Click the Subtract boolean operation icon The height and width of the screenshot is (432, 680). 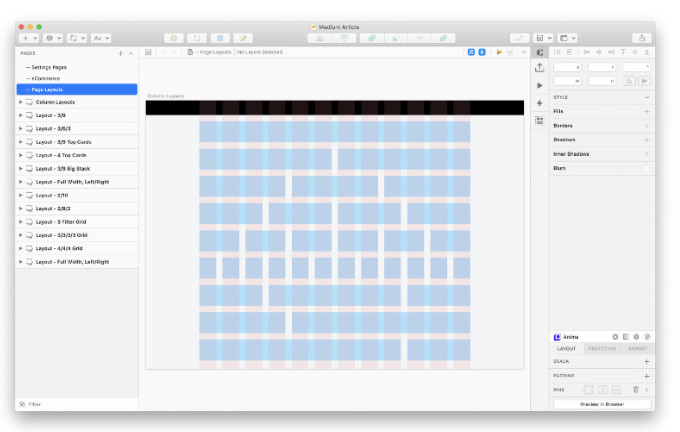(x=396, y=38)
